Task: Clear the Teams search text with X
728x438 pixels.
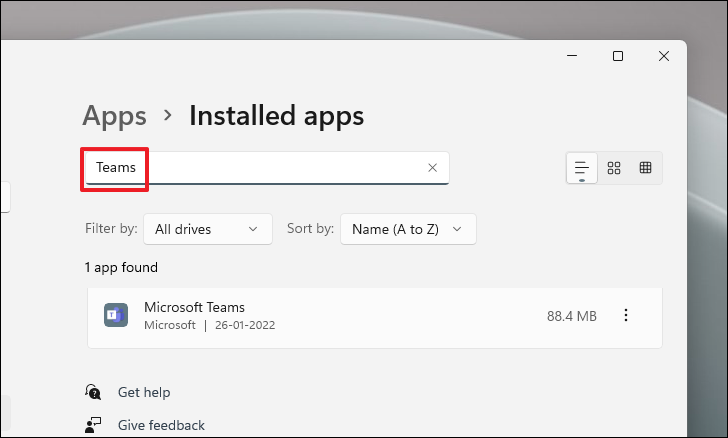Action: [432, 168]
